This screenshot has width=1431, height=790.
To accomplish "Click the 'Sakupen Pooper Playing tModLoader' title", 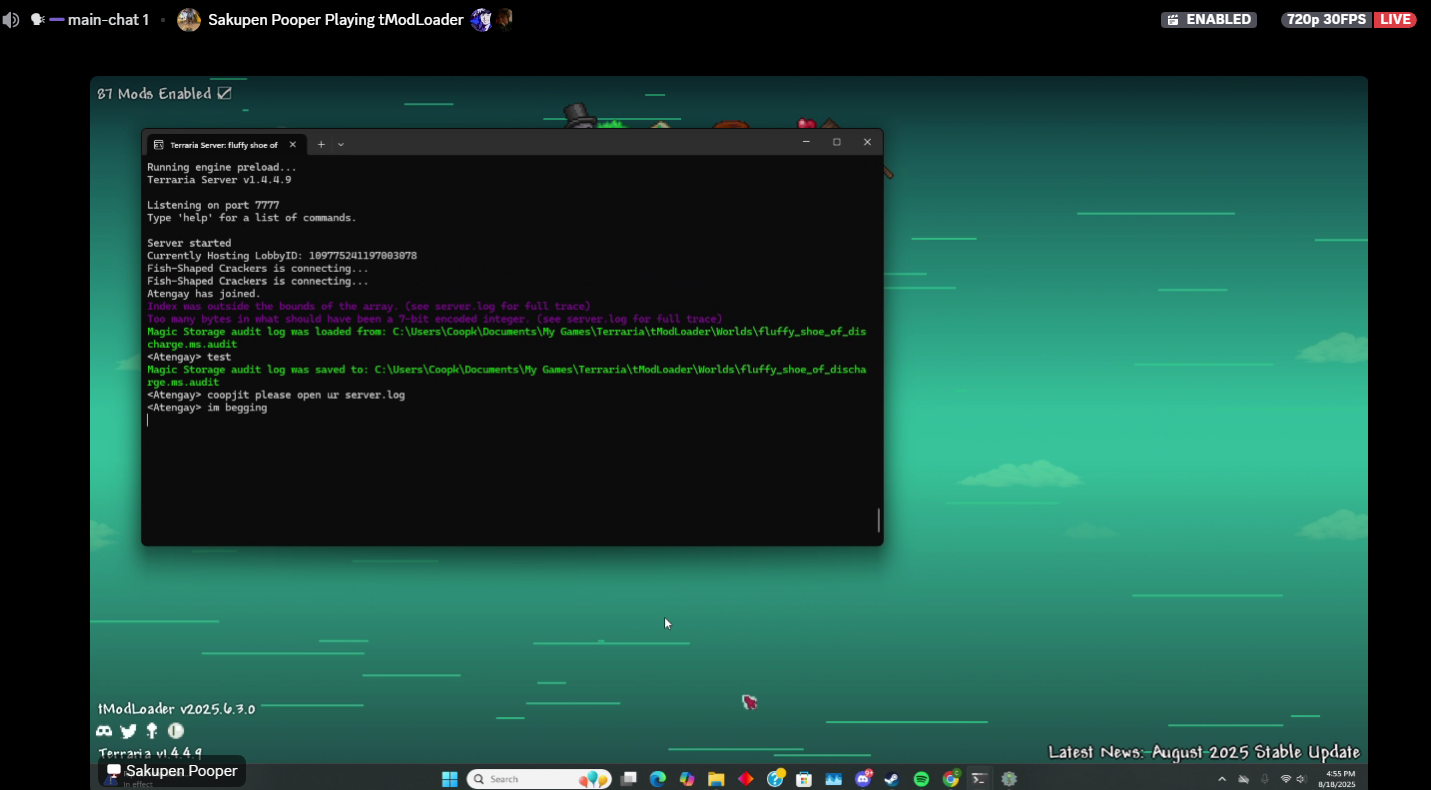I will (x=335, y=20).
